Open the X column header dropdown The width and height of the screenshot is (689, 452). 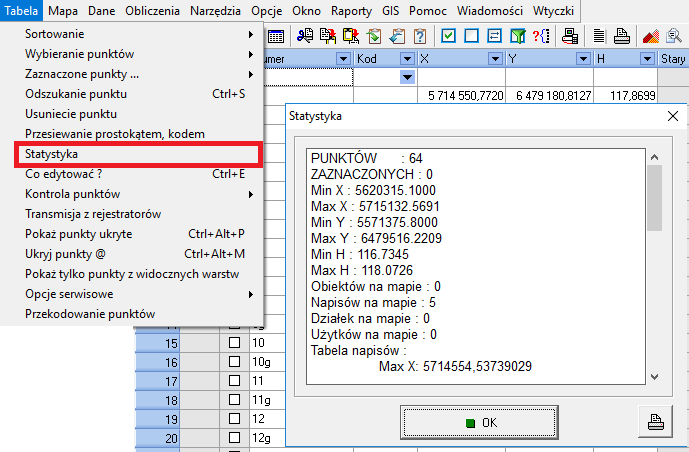coord(495,59)
